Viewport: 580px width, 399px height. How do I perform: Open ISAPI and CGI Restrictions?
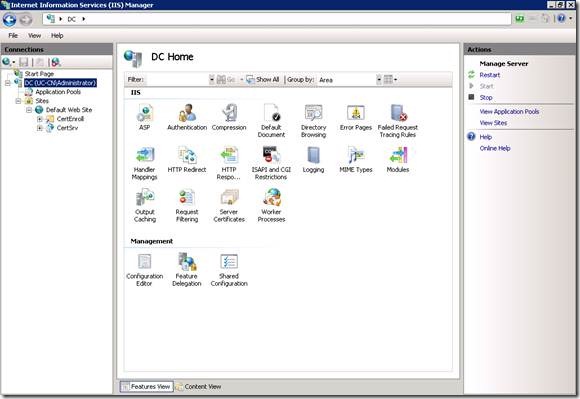(x=271, y=163)
